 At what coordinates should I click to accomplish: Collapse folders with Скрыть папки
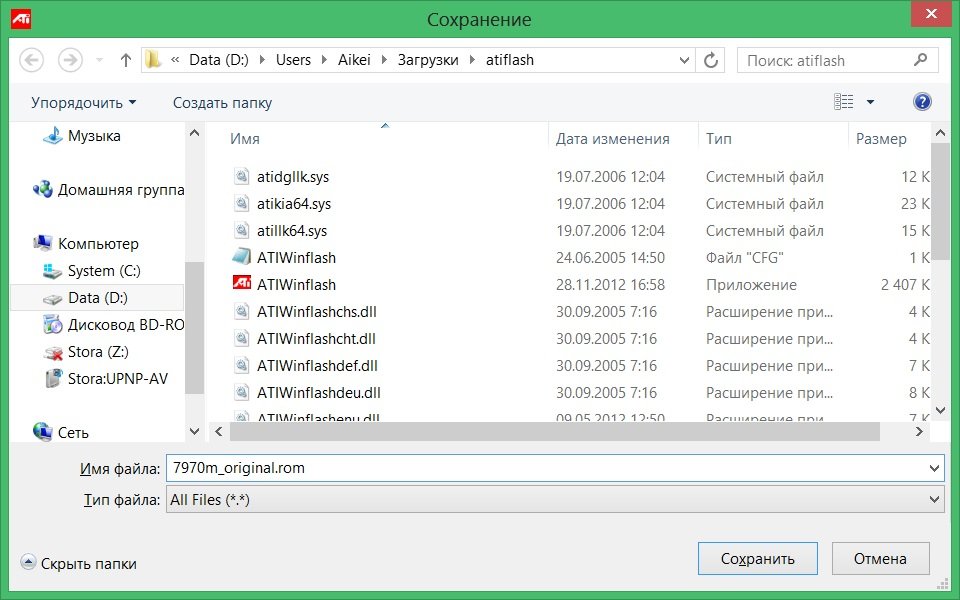pyautogui.click(x=78, y=563)
